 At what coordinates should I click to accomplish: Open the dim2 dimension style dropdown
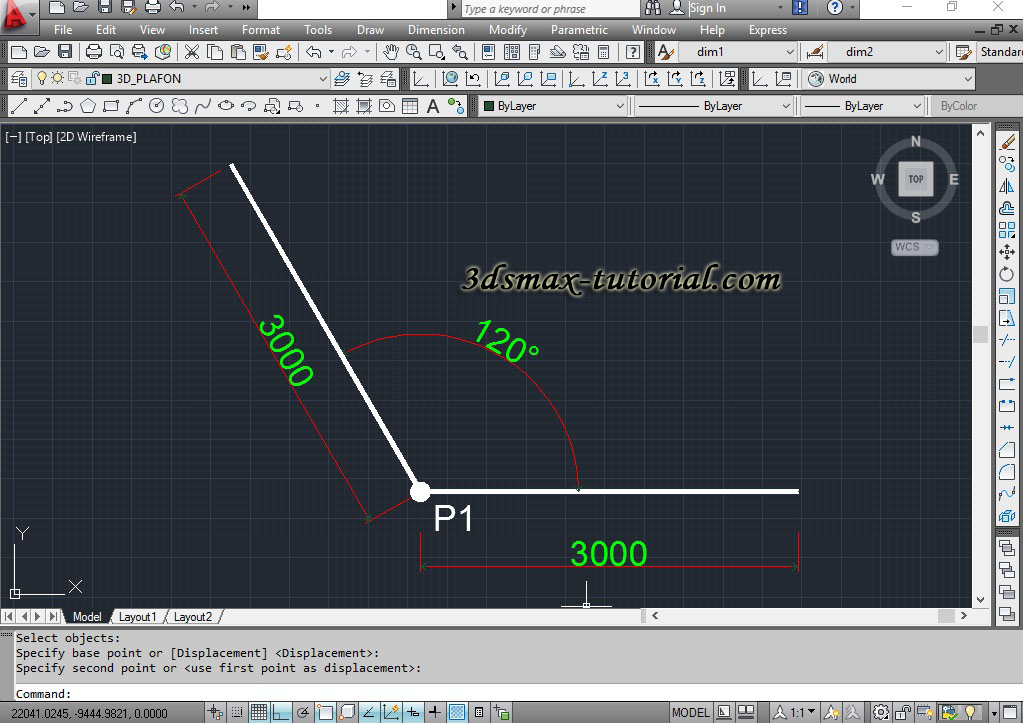coord(939,52)
